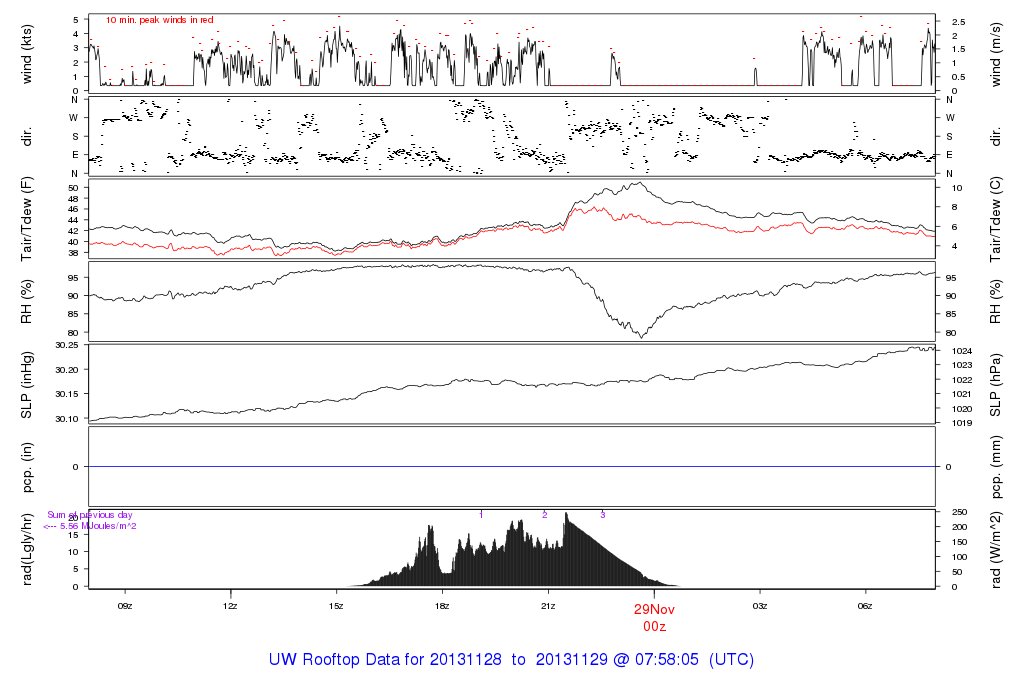Select the "Tair/Tdew (F)" axis label

(27, 216)
